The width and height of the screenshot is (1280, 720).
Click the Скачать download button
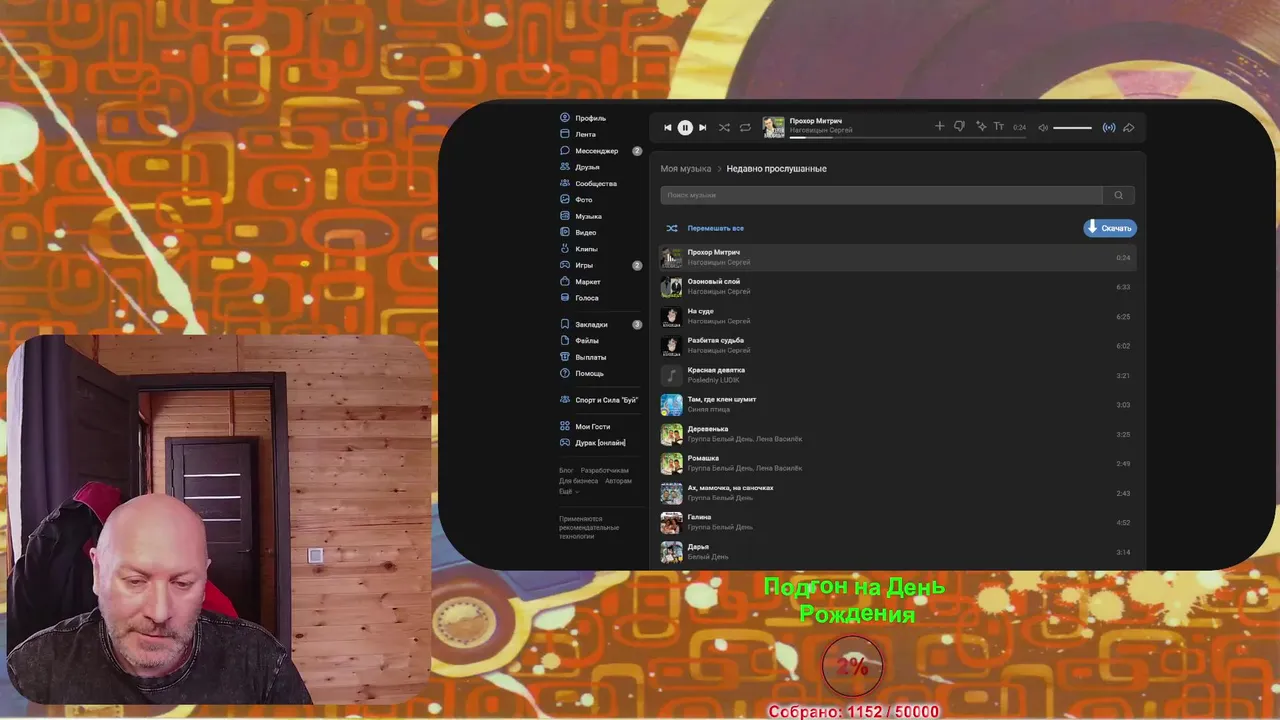coord(1110,228)
